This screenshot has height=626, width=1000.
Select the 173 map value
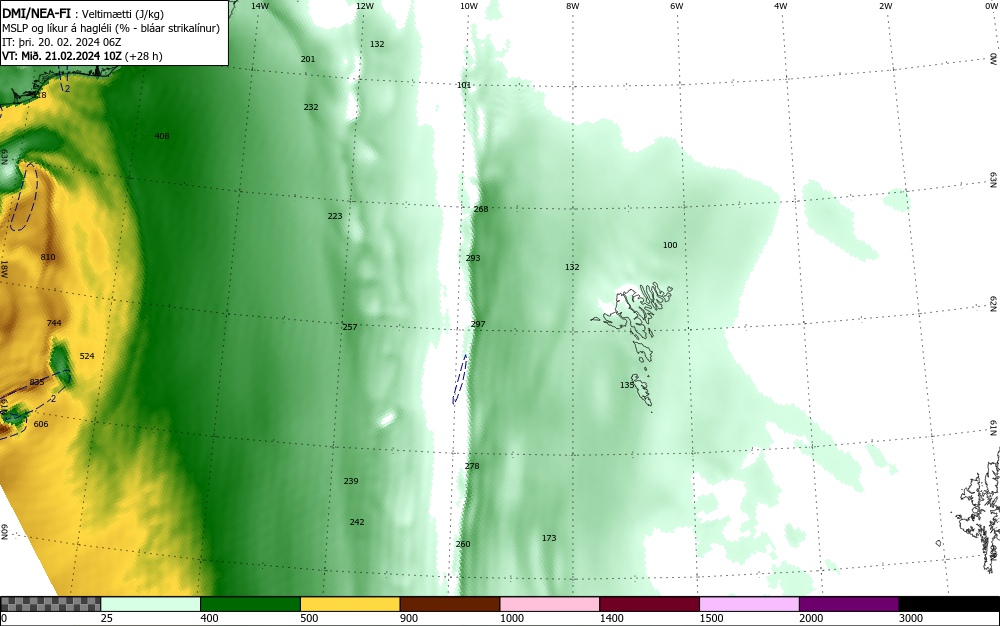point(549,538)
